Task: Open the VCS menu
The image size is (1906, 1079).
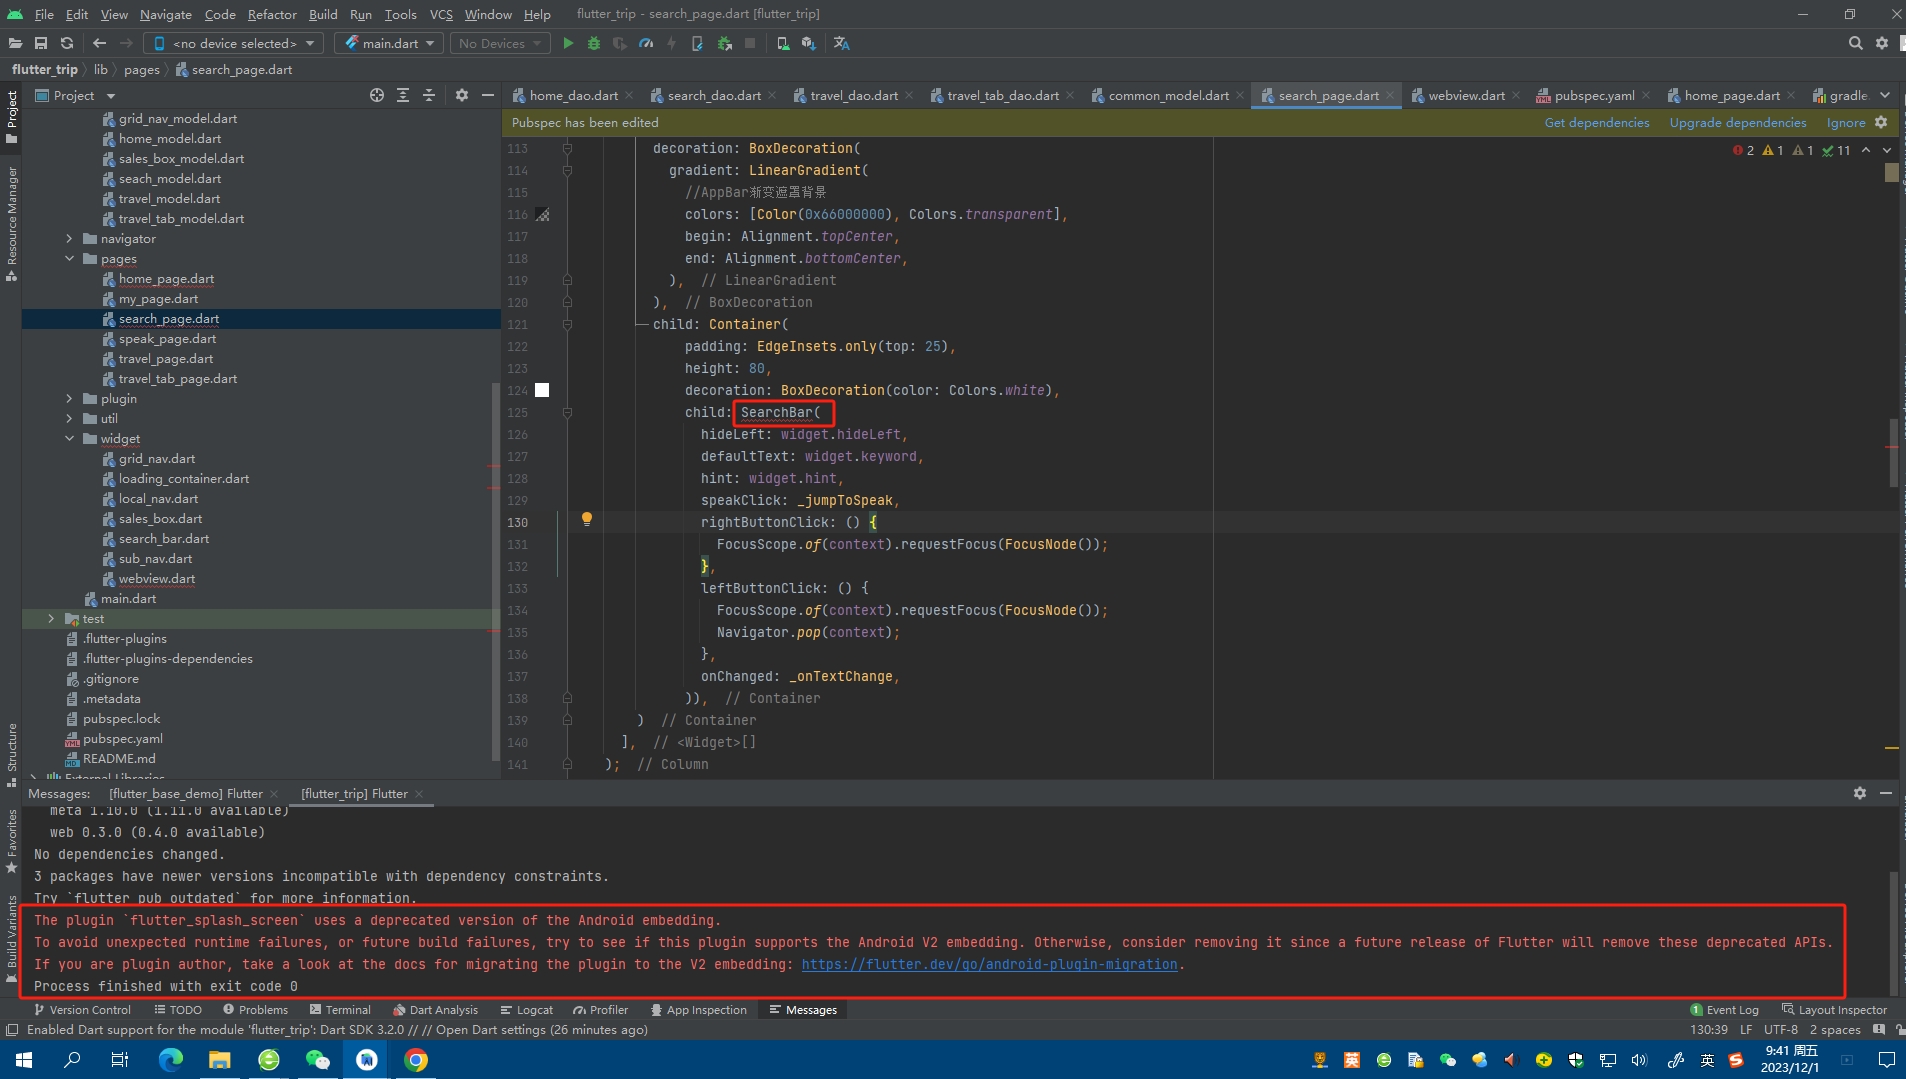Action: (x=441, y=14)
